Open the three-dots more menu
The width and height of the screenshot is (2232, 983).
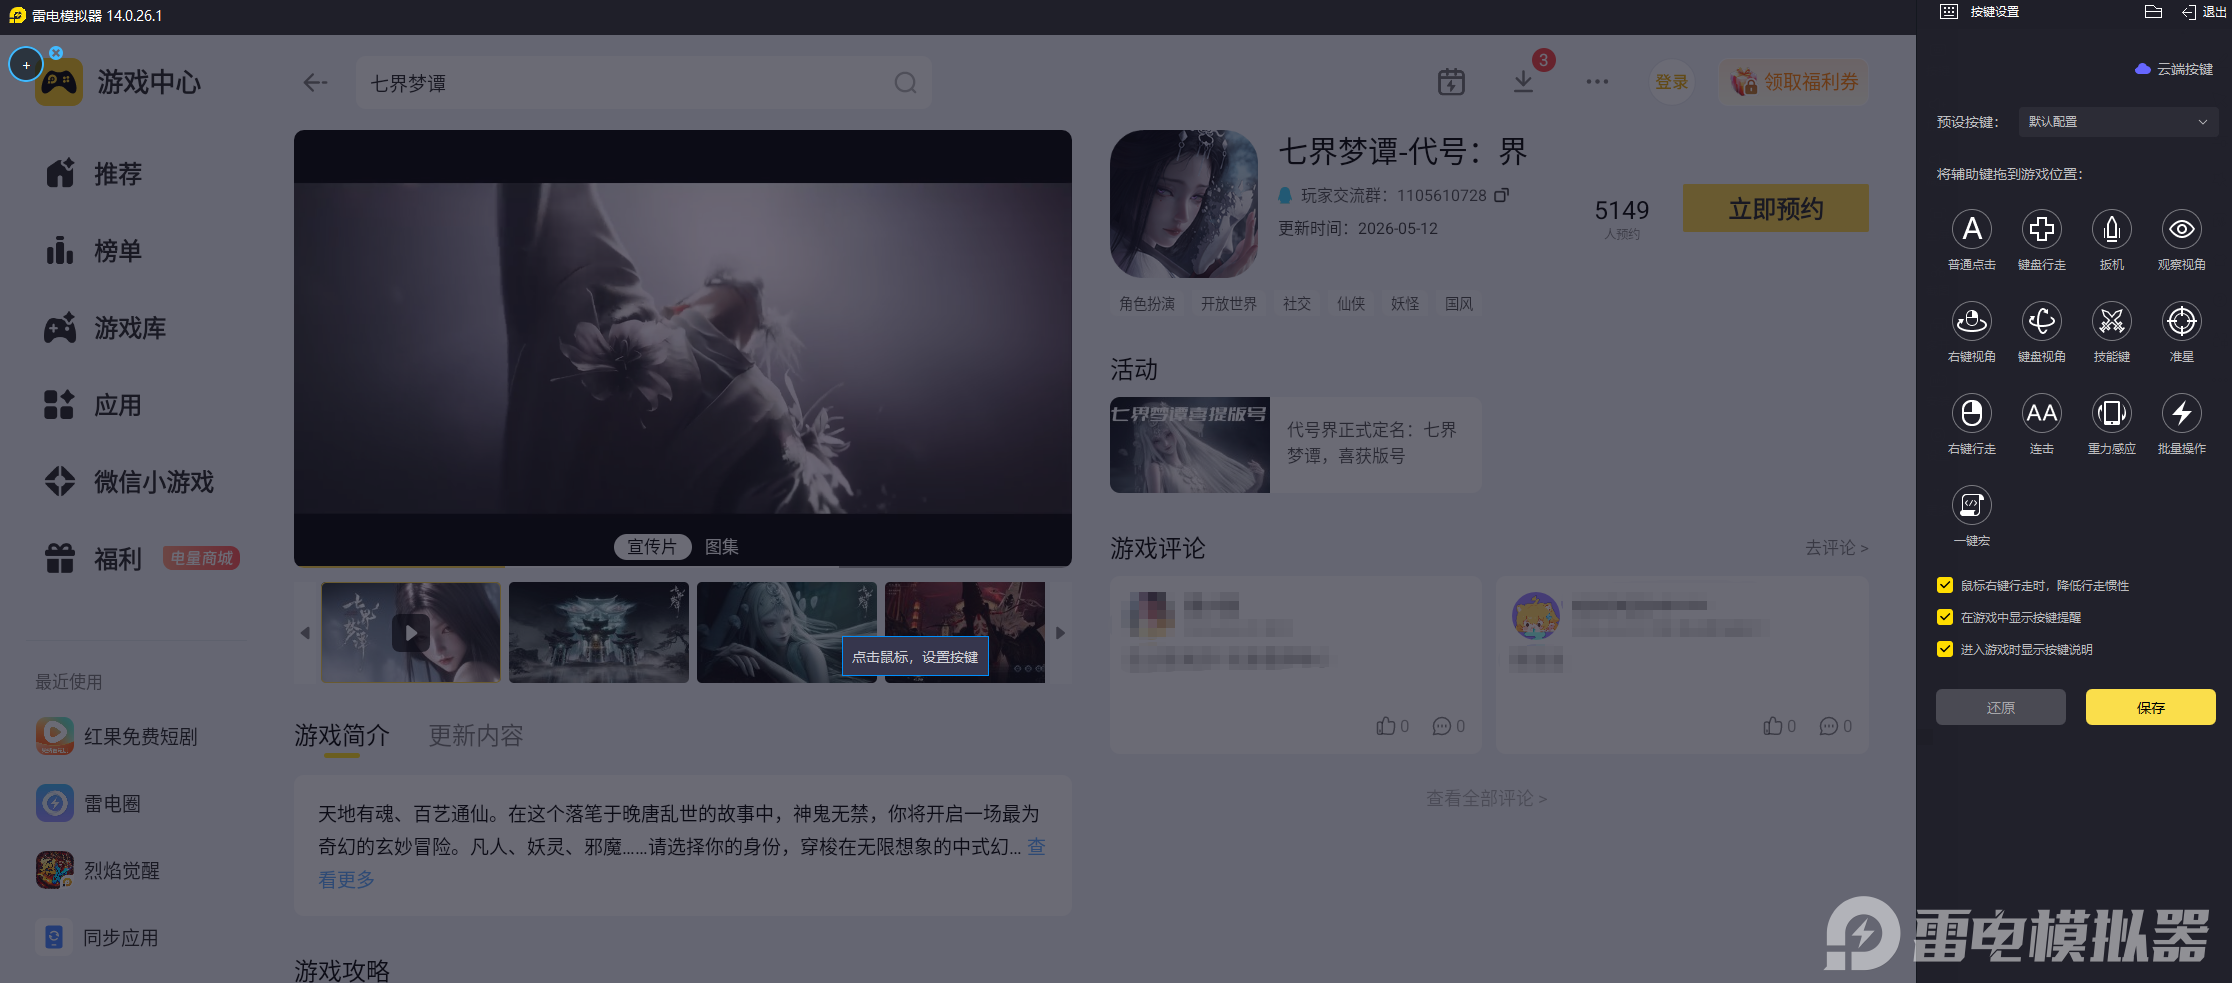[x=1597, y=82]
